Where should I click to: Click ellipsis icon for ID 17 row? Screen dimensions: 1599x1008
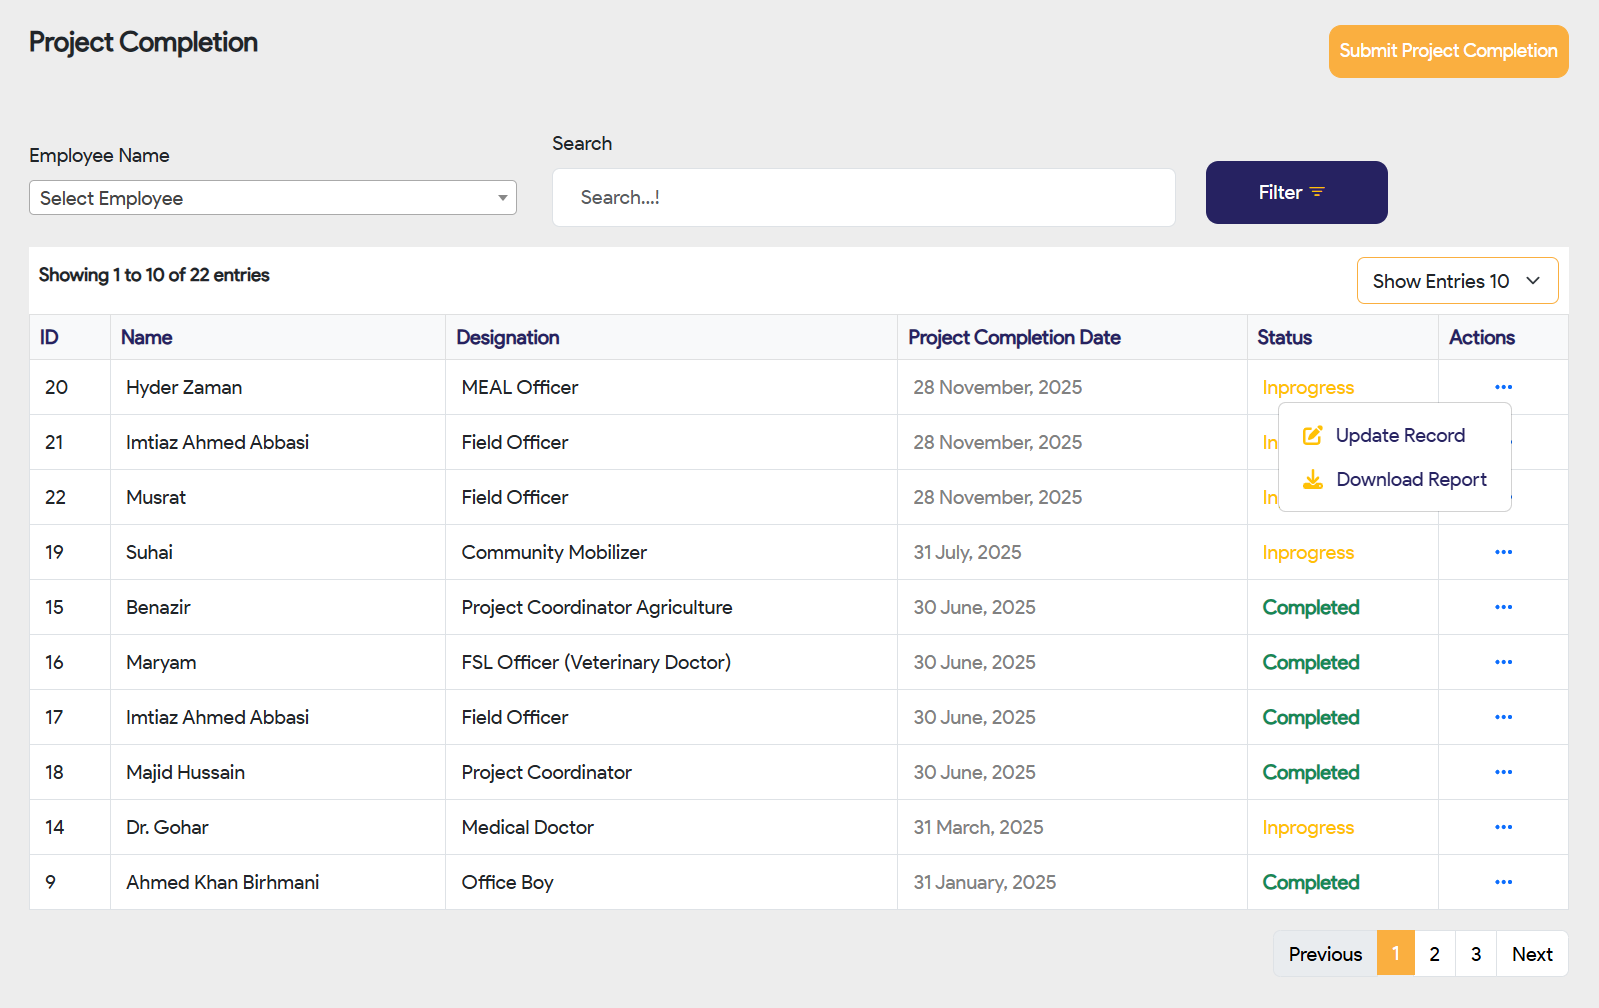click(1503, 717)
